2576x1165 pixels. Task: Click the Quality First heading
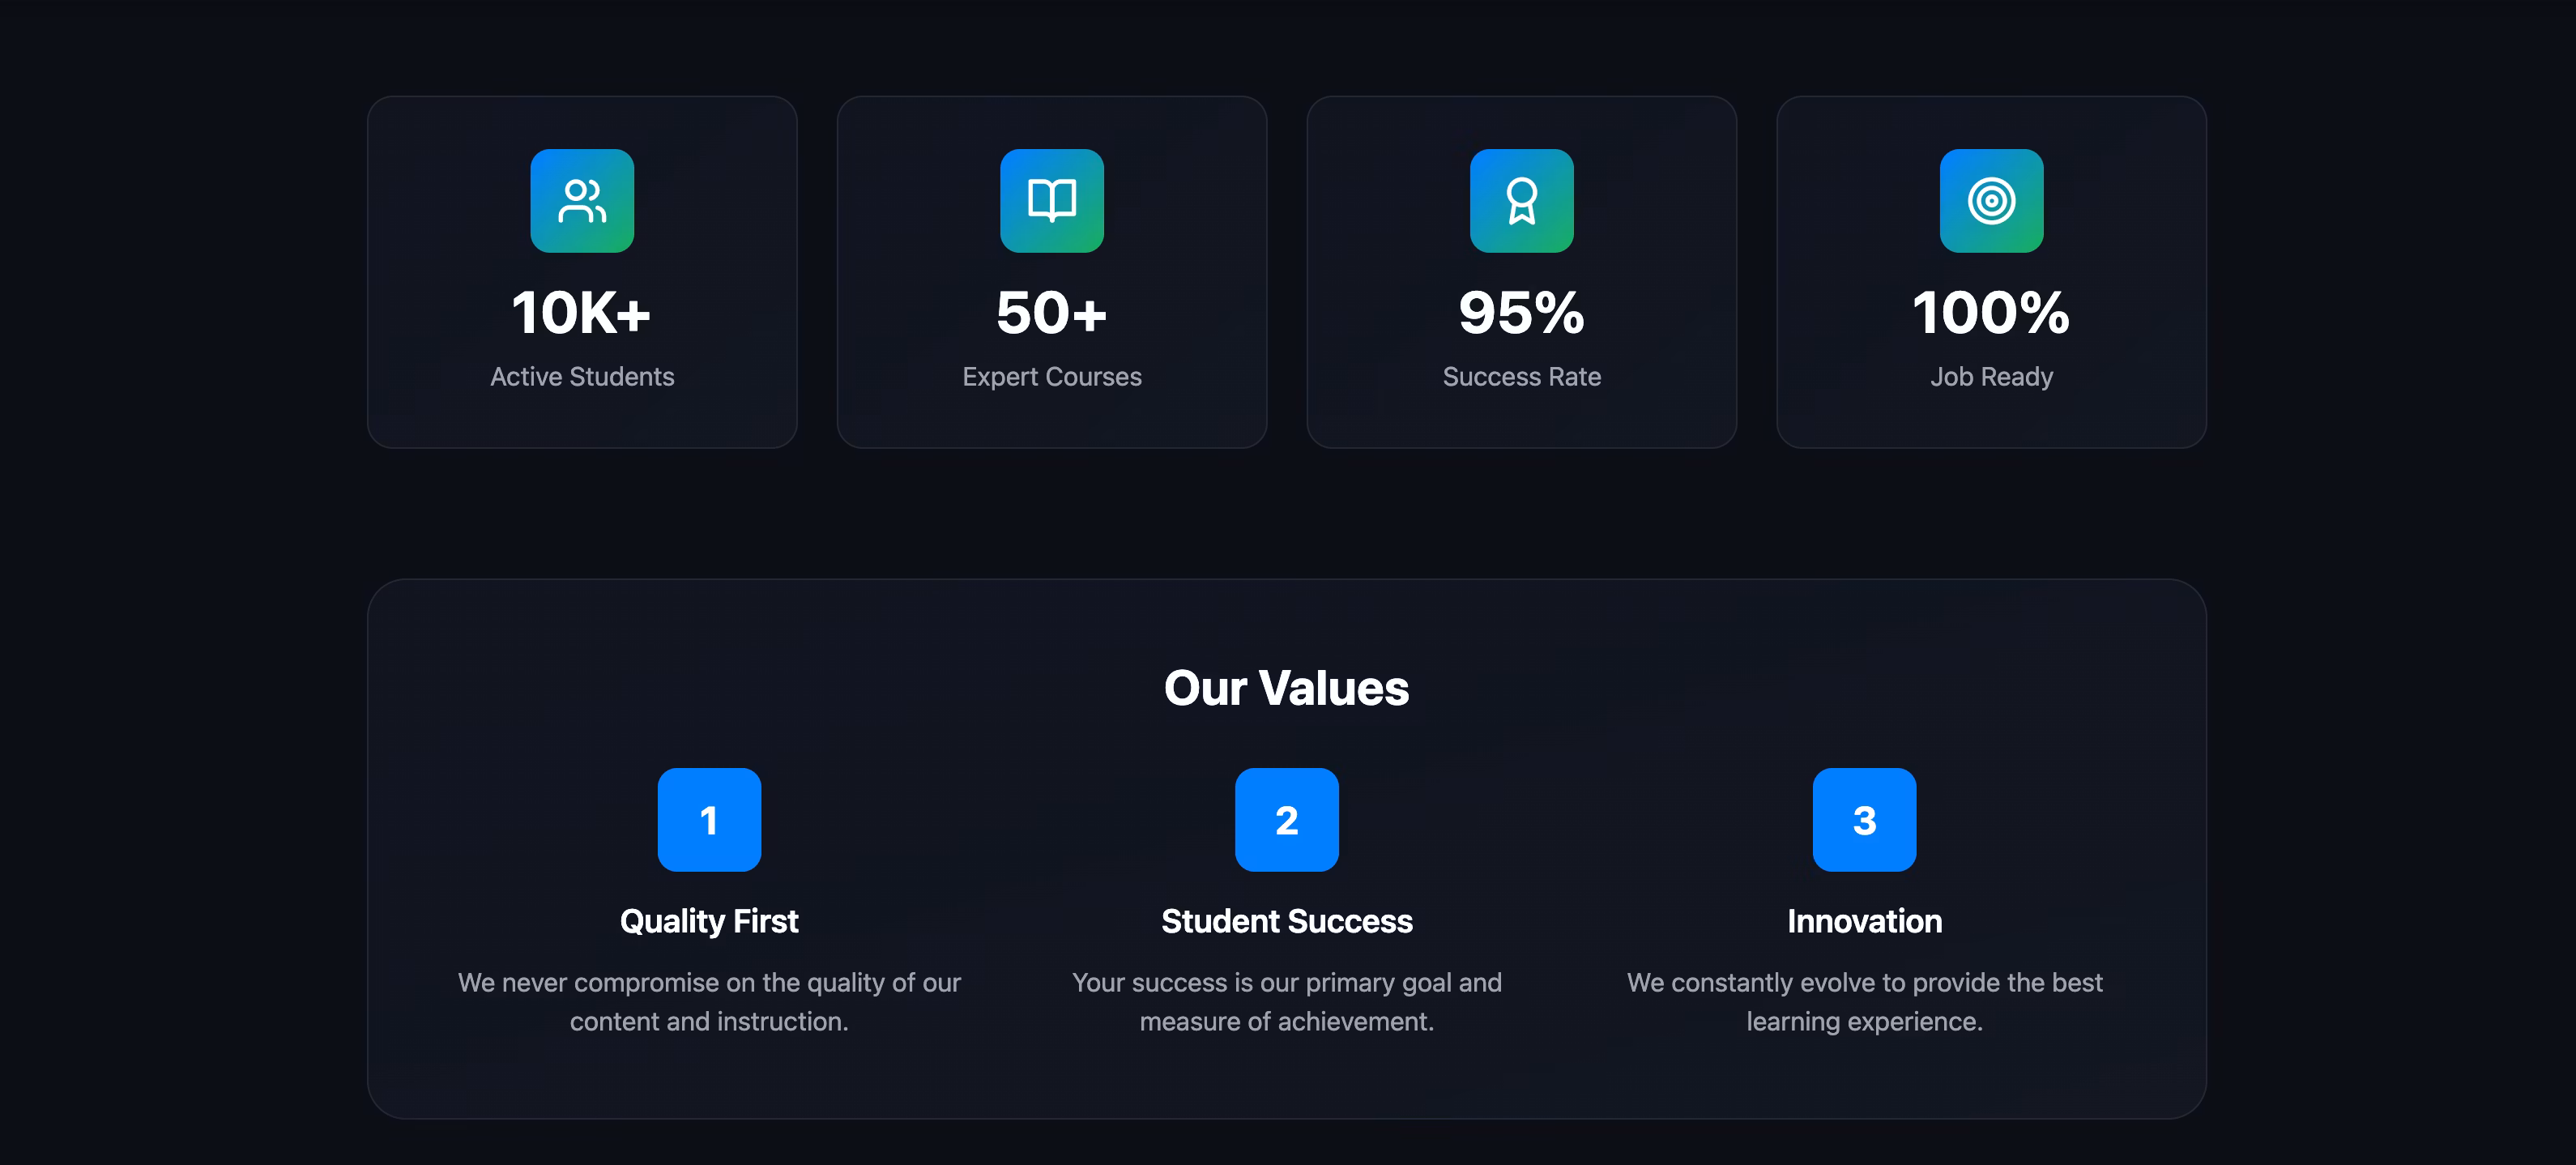click(x=709, y=921)
